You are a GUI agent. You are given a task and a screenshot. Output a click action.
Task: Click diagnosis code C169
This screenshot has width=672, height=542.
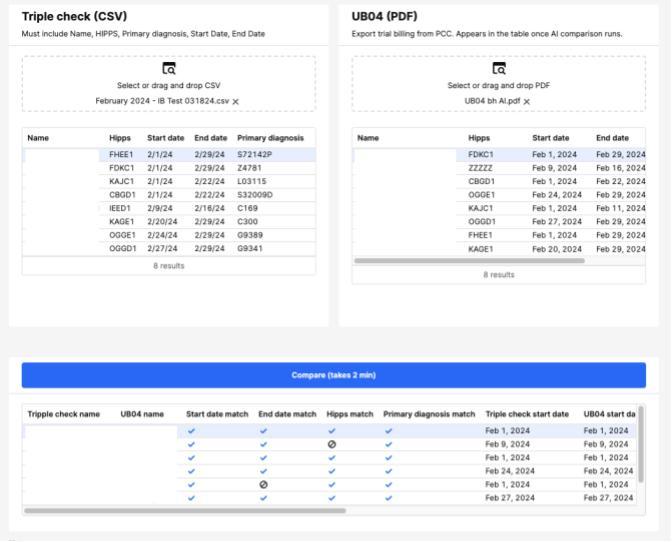pos(247,208)
